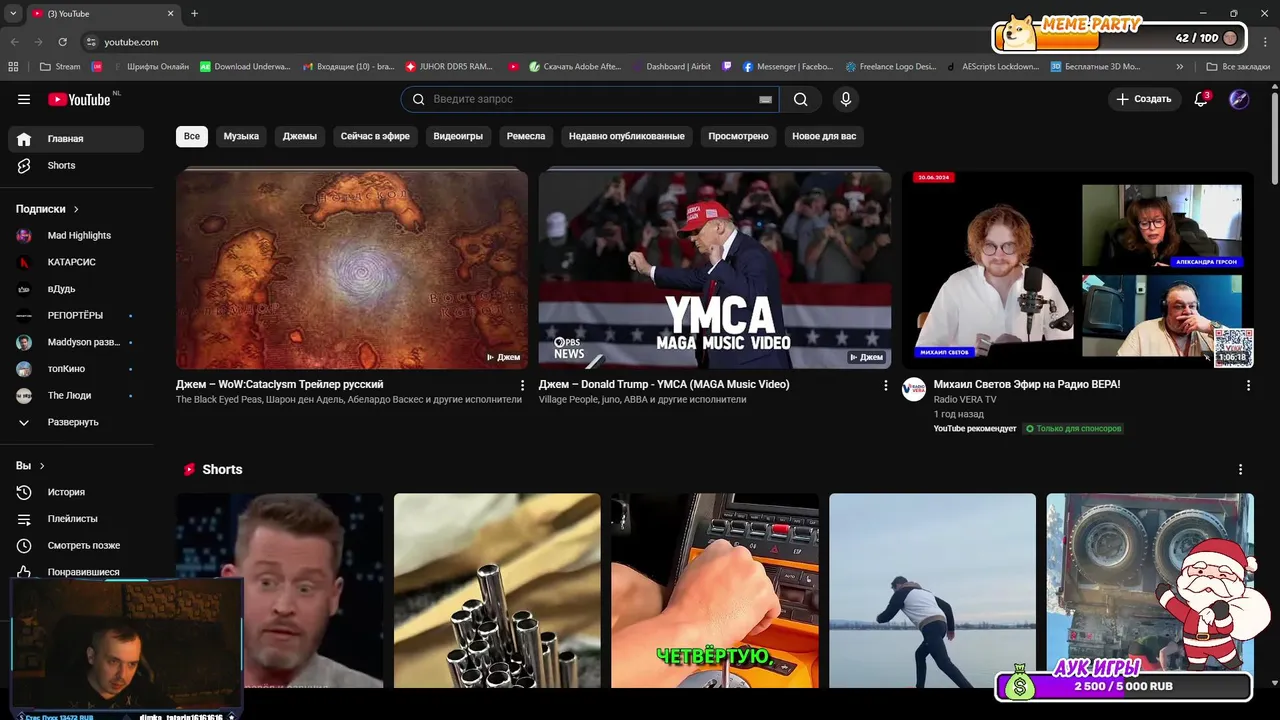
Task: Focus the Введите запрос search field
Action: (x=590, y=99)
